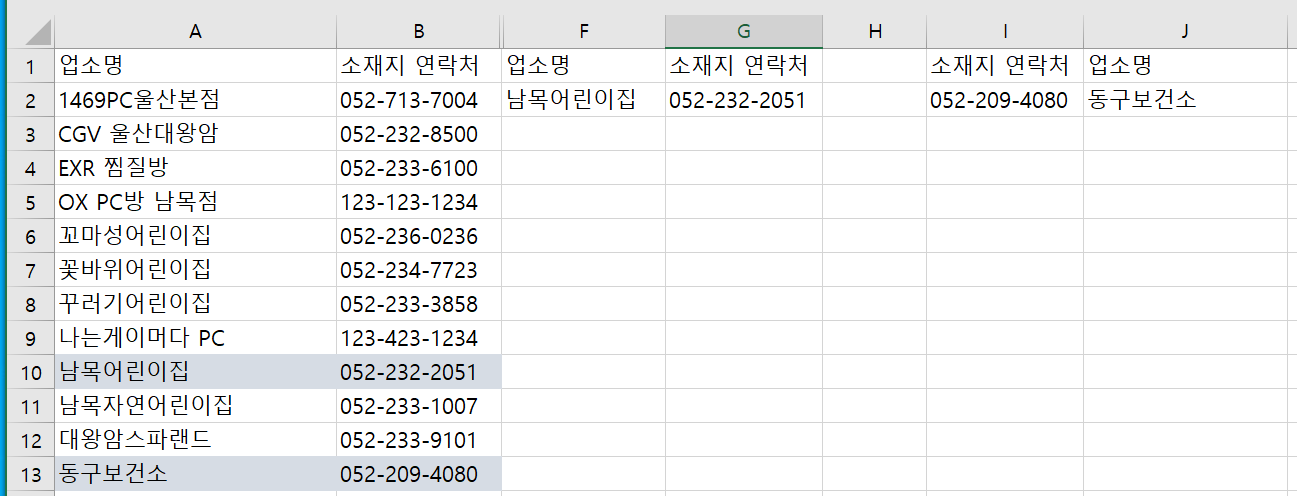1297x496 pixels.
Task: Click cell I2 '052-209-4080'
Action: (1005, 100)
